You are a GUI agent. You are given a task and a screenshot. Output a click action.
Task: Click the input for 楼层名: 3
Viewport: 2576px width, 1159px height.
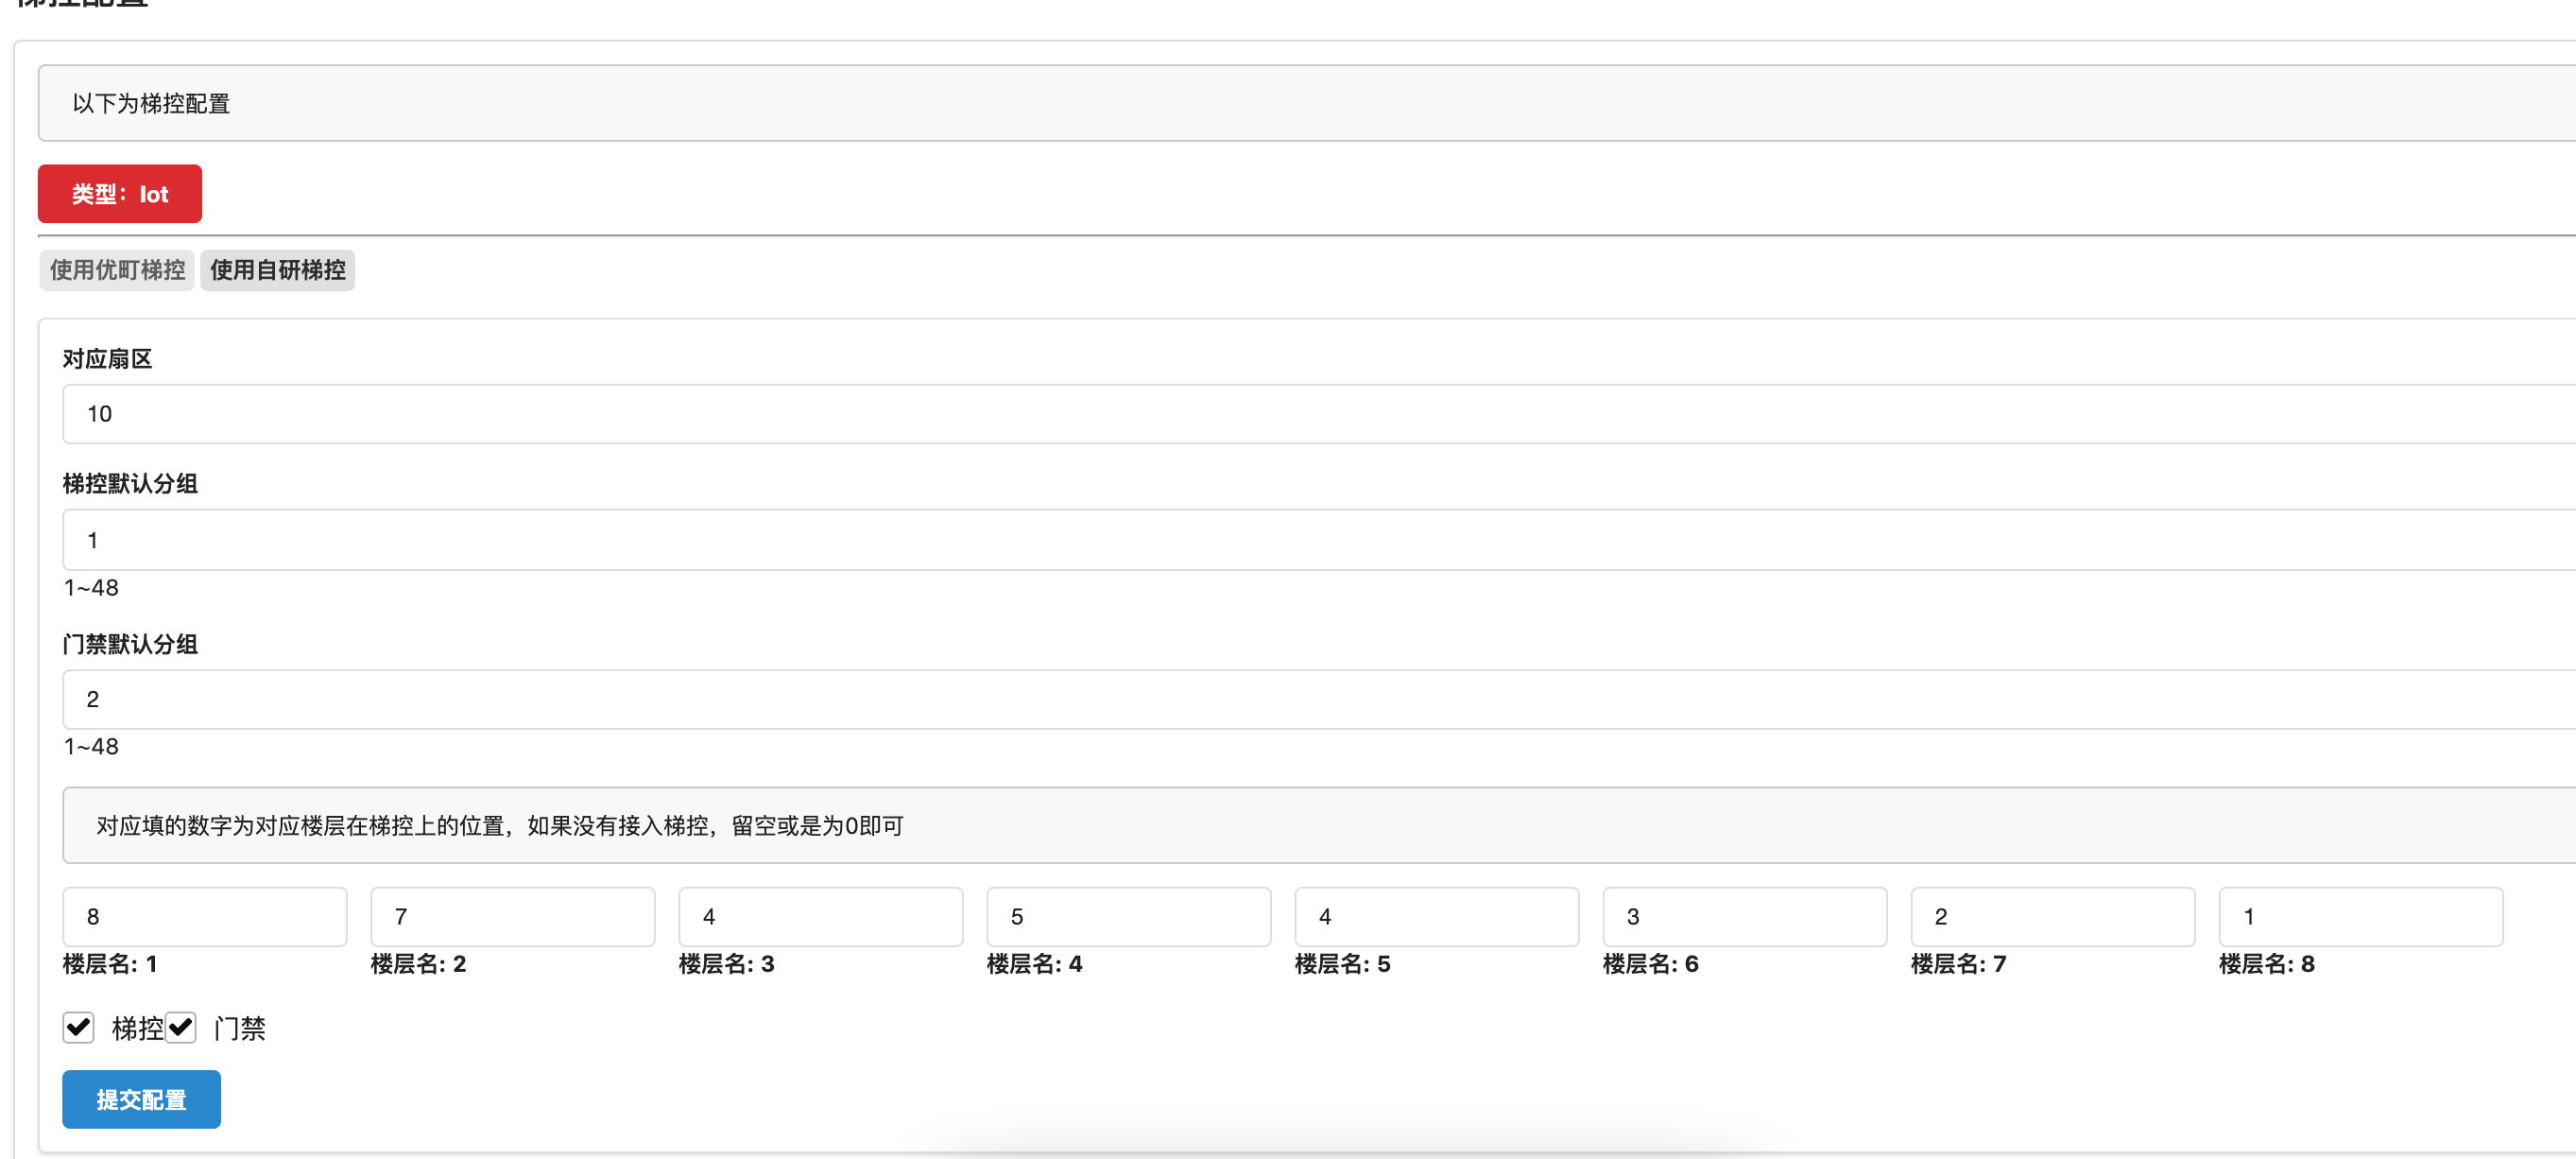coord(820,916)
